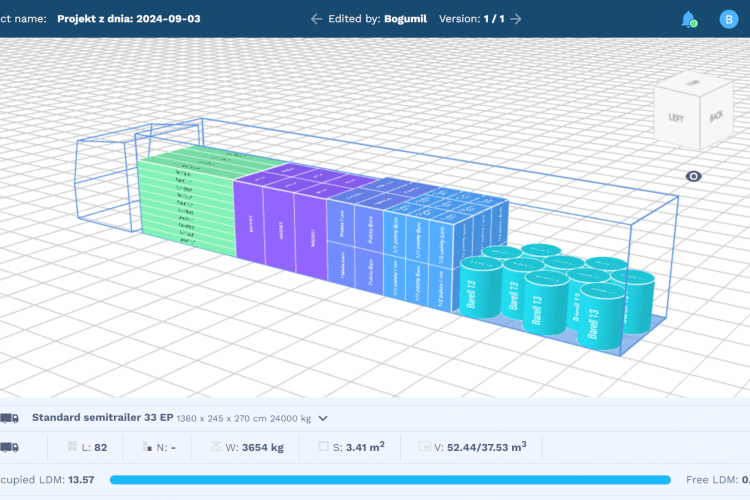Edit project name Projekt z dnia: 2024-09-03
This screenshot has height=500, width=750.
(x=128, y=19)
